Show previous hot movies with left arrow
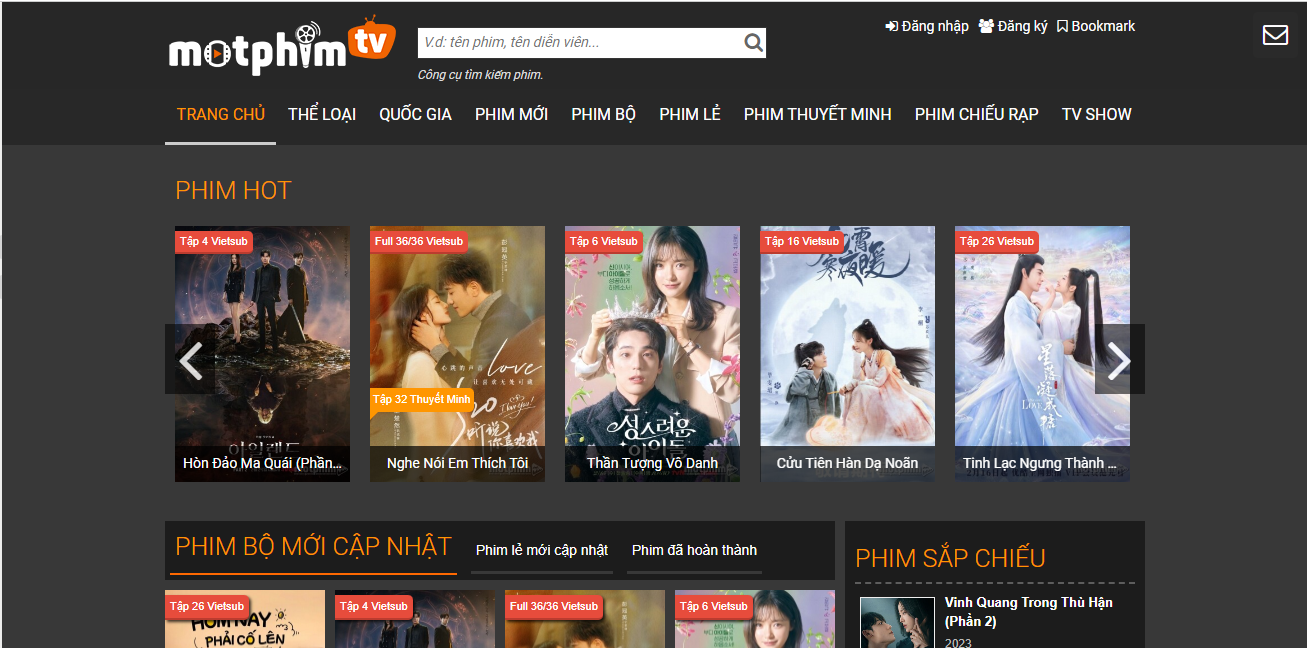1307x648 pixels. pos(190,359)
